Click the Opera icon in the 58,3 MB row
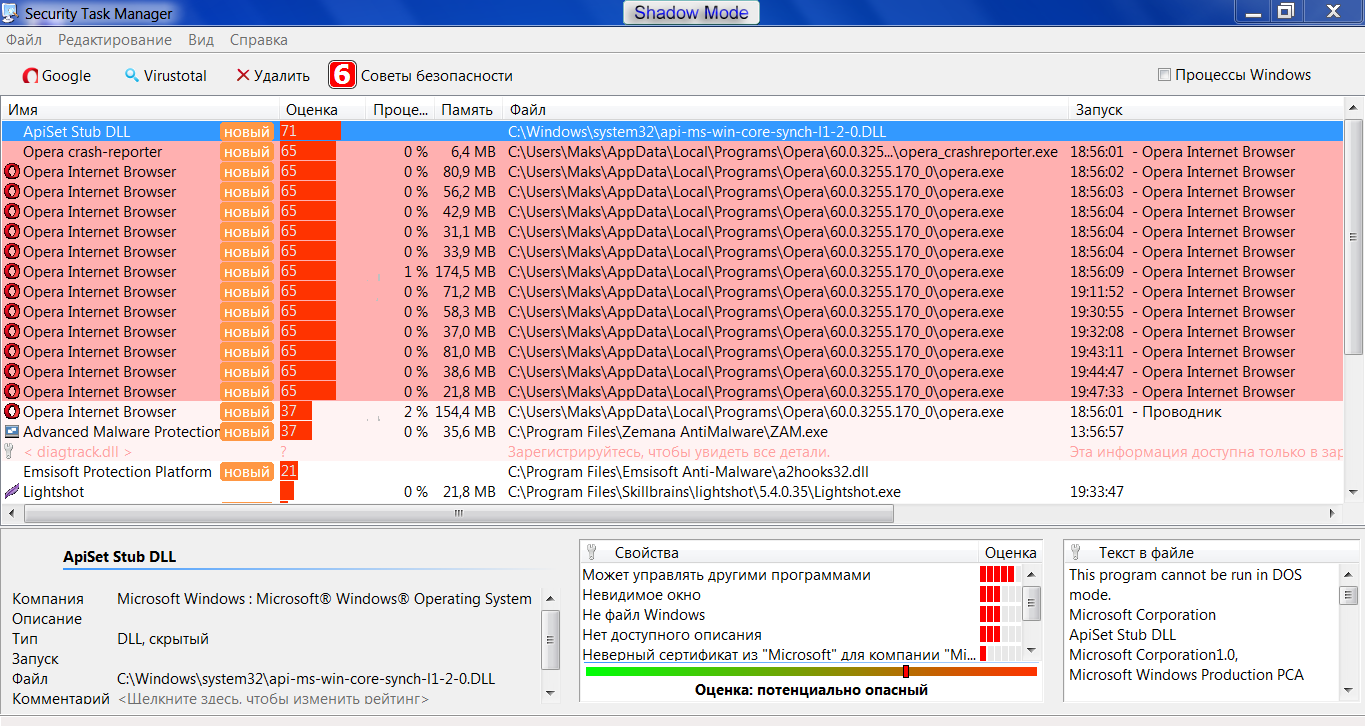Viewport: 1365px width, 726px height. point(12,312)
